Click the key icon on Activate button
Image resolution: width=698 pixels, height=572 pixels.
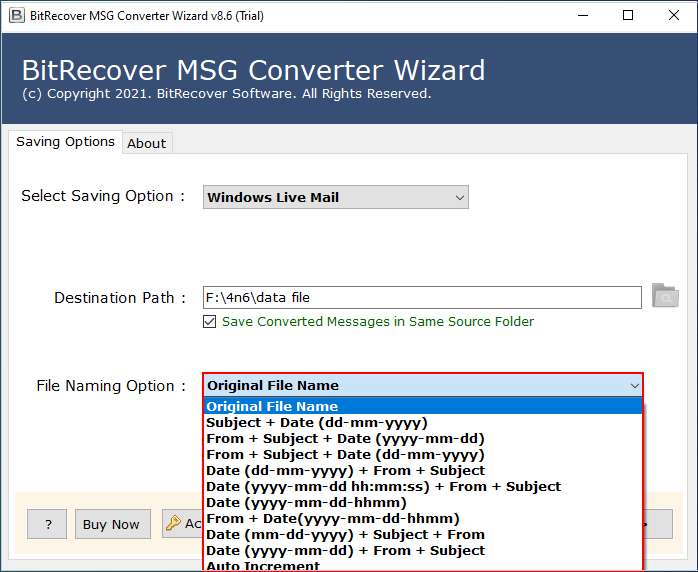[x=173, y=524]
